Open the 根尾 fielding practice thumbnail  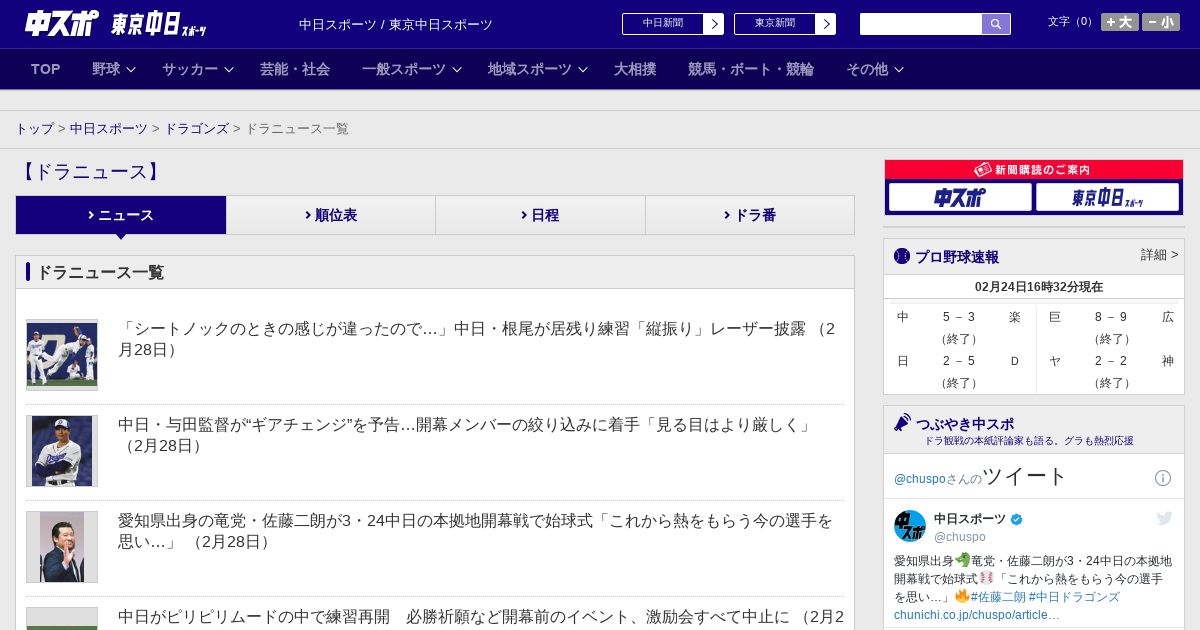pyautogui.click(x=62, y=354)
